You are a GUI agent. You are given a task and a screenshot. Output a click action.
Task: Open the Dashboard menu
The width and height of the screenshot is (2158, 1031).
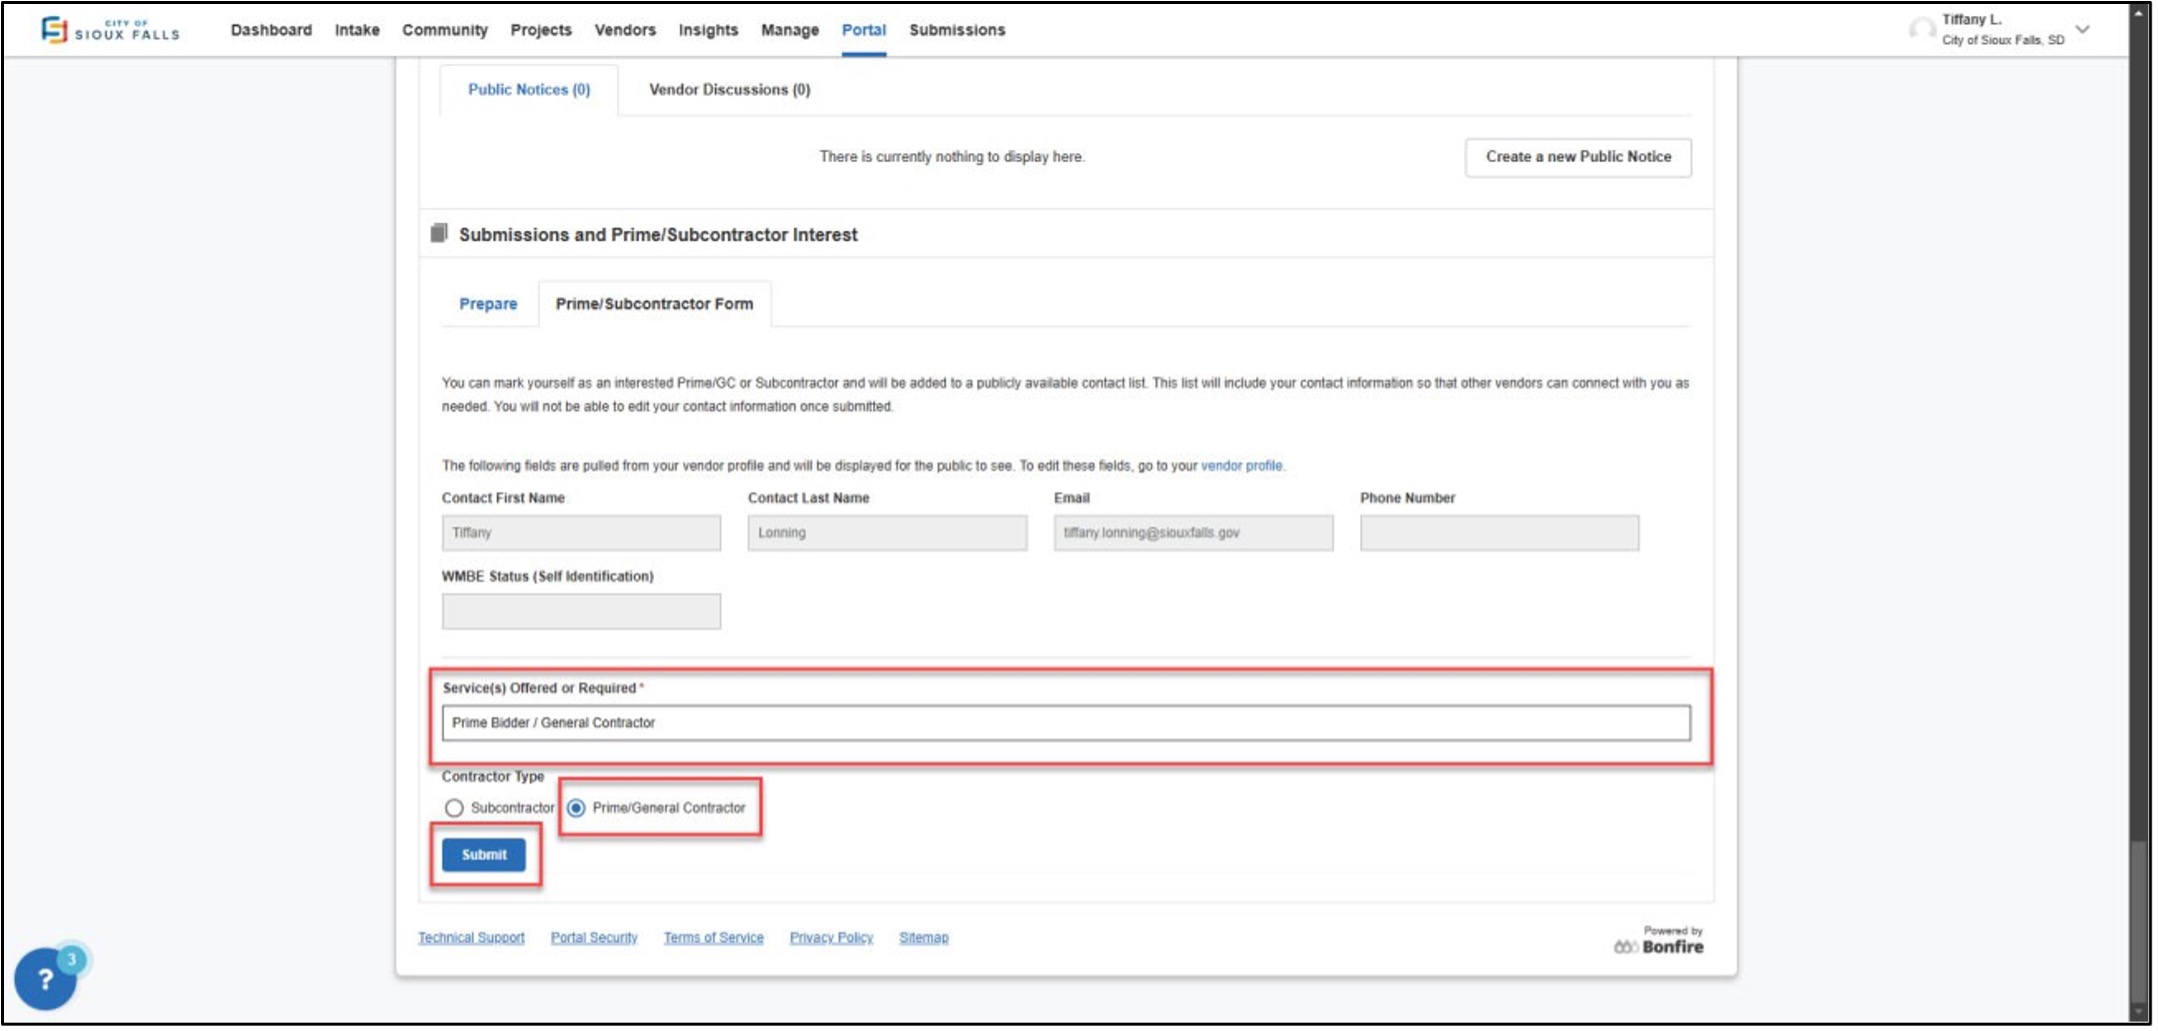271,30
